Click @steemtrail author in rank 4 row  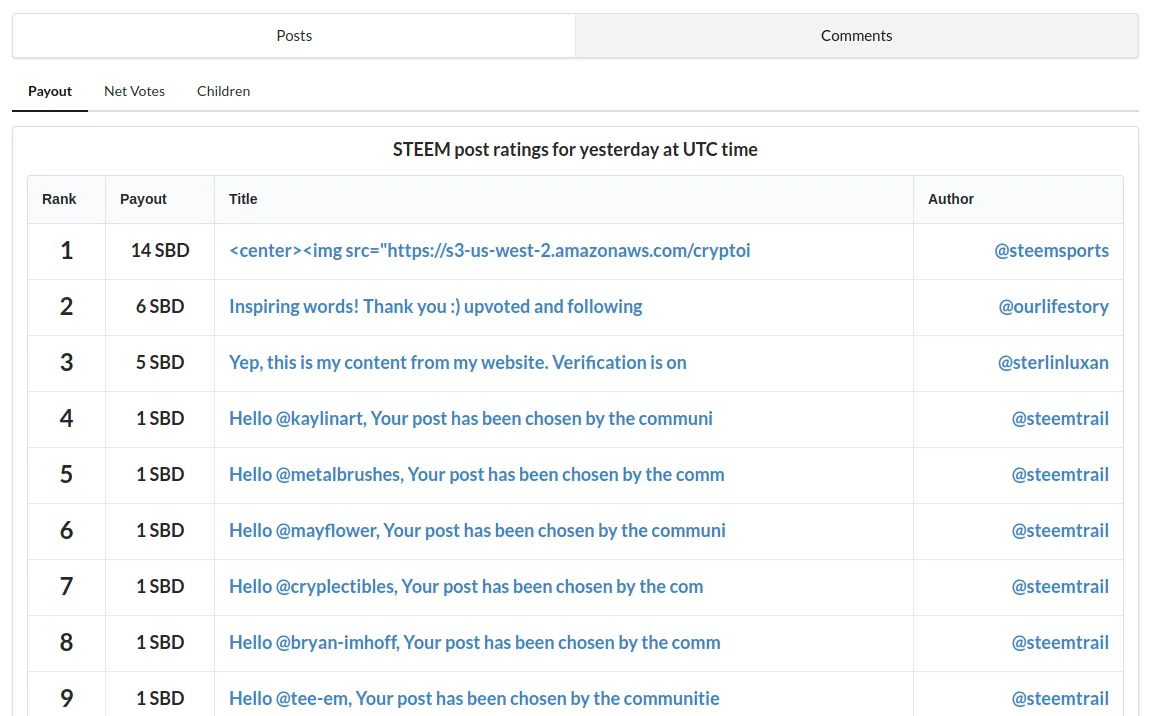click(1060, 419)
